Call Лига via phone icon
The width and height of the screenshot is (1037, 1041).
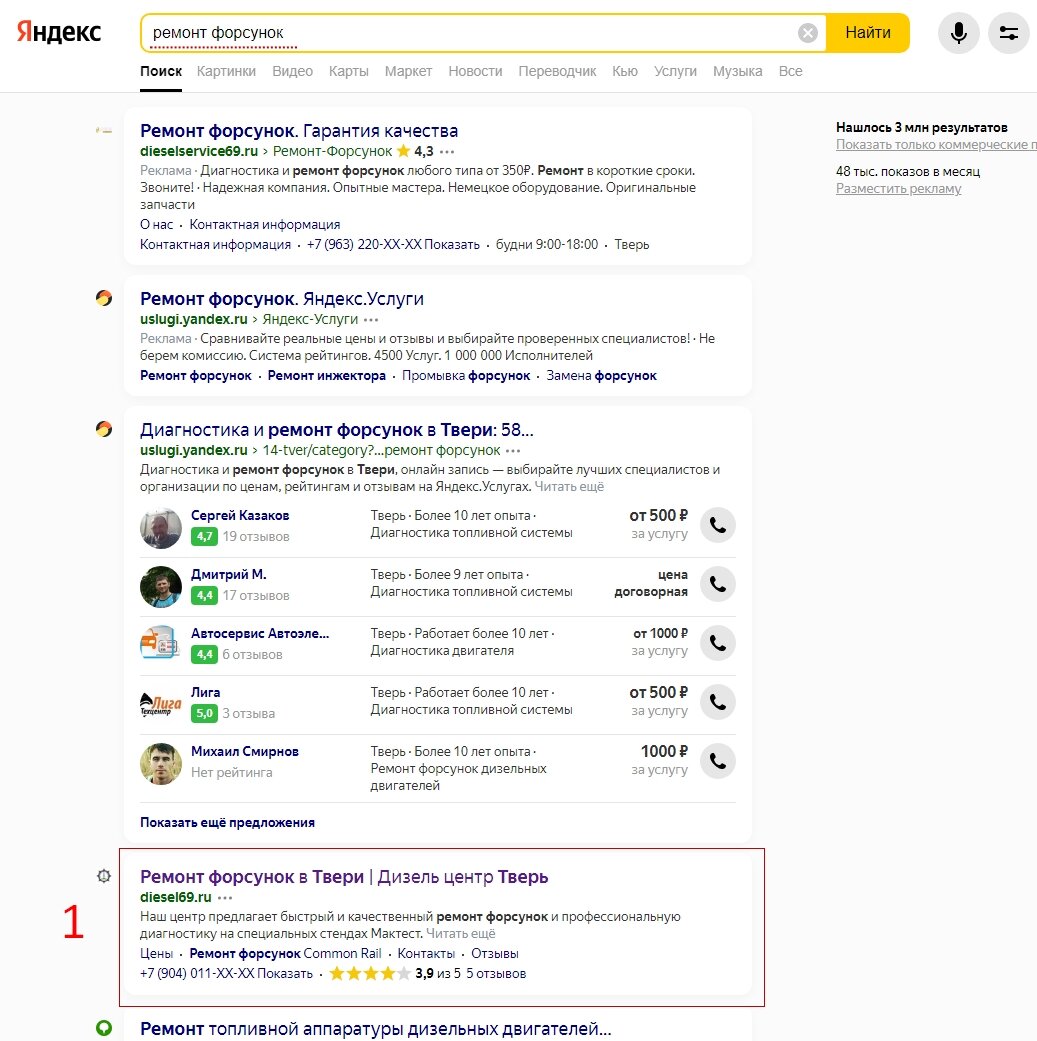718,702
